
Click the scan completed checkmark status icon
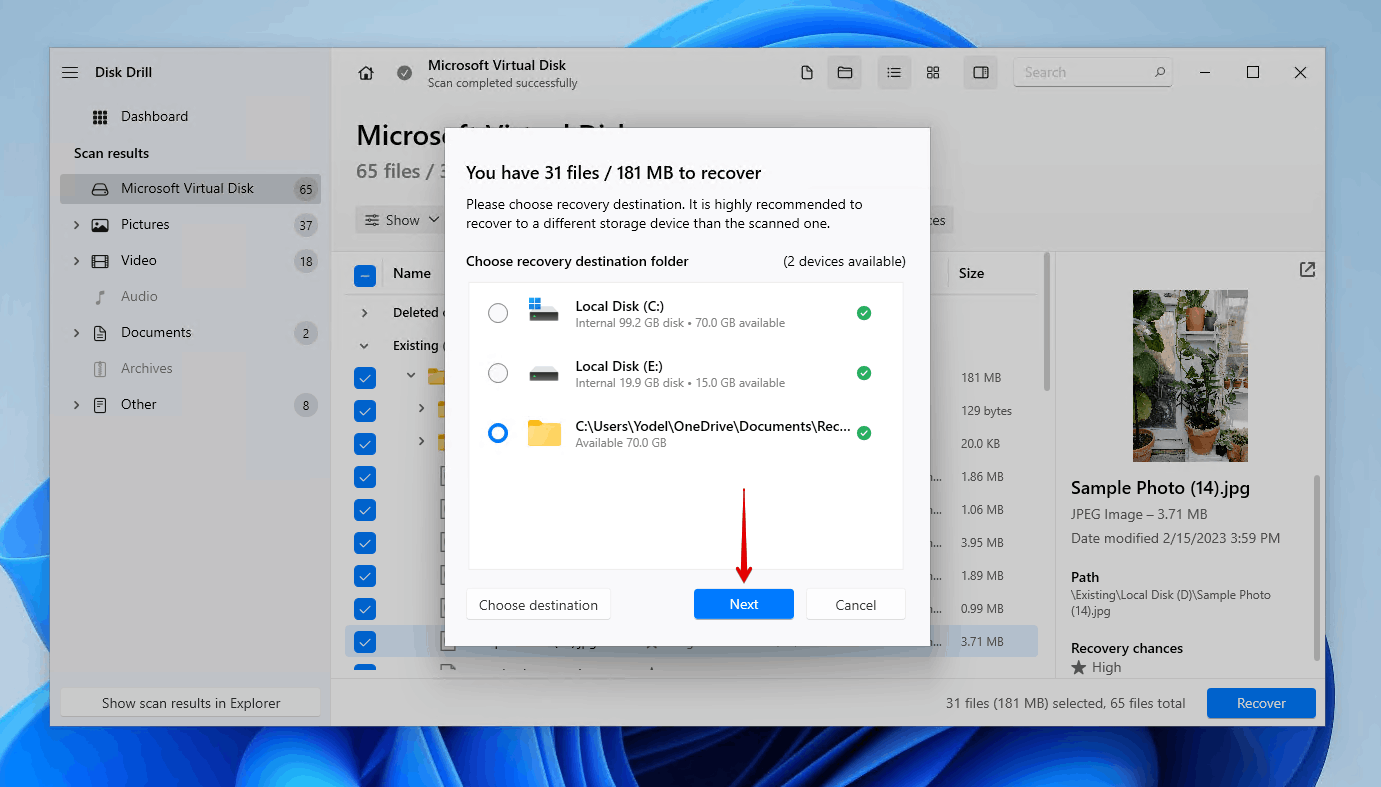click(404, 73)
